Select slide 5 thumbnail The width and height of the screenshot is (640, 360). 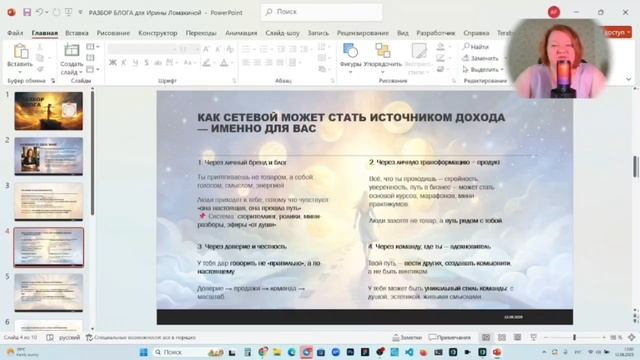click(x=49, y=293)
